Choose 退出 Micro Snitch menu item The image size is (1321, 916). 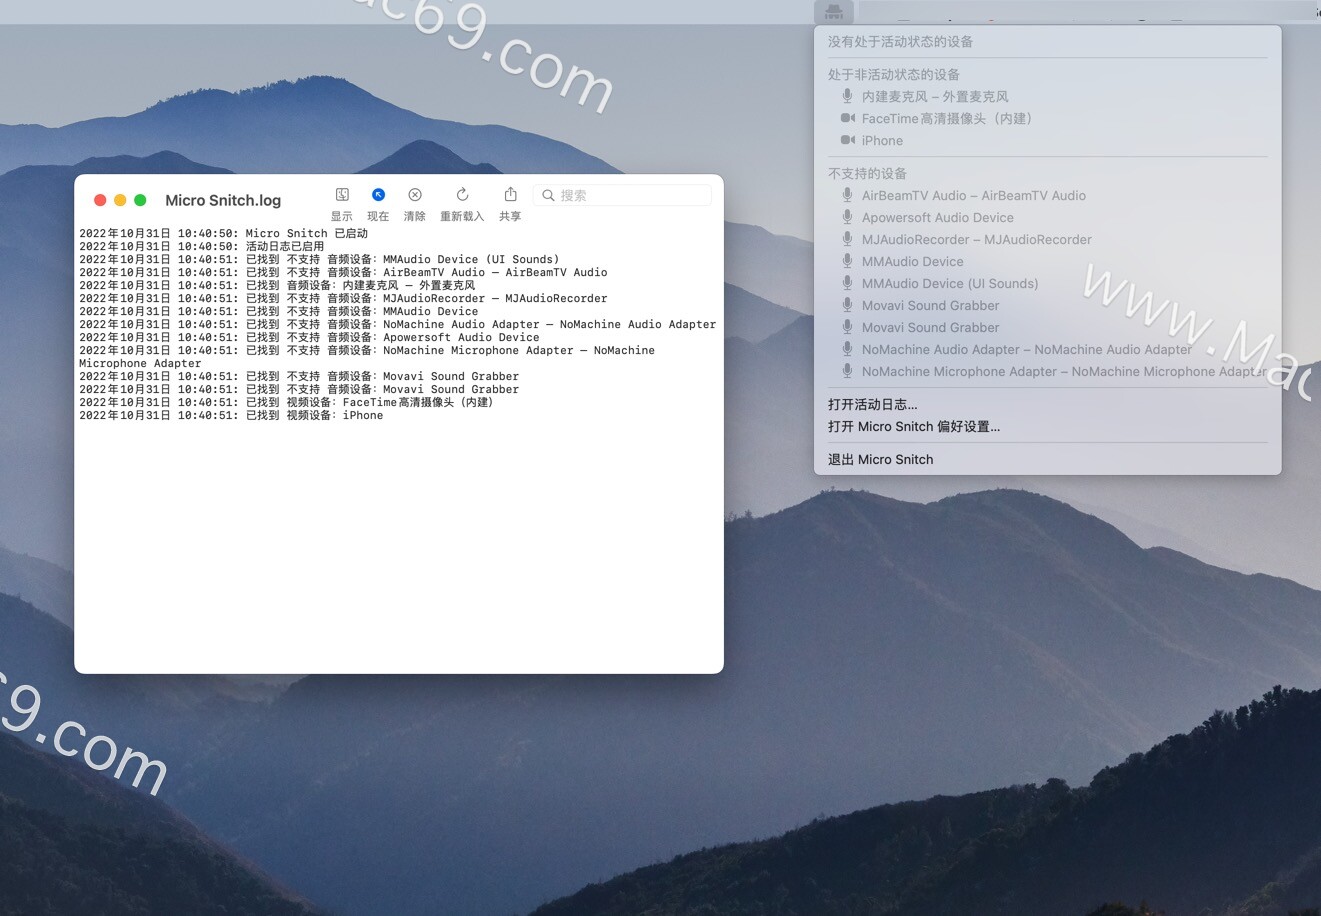[880, 459]
